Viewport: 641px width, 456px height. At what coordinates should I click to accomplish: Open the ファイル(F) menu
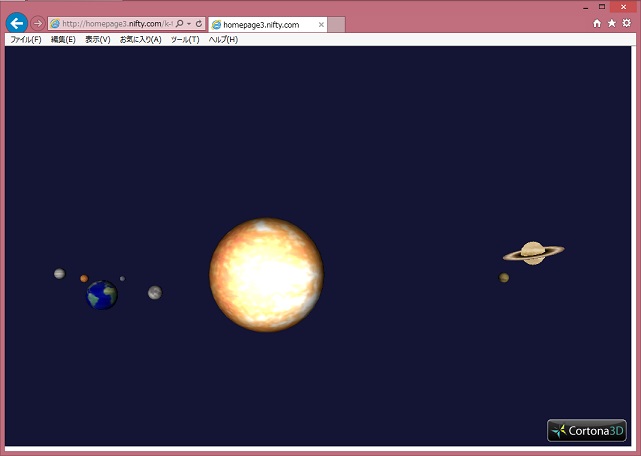(x=25, y=39)
